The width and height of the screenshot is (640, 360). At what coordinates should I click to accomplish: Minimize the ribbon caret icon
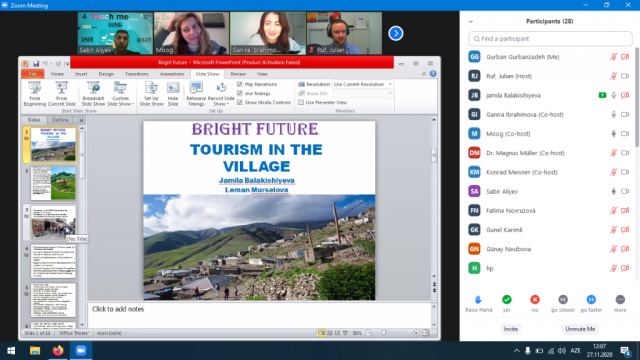[424, 74]
